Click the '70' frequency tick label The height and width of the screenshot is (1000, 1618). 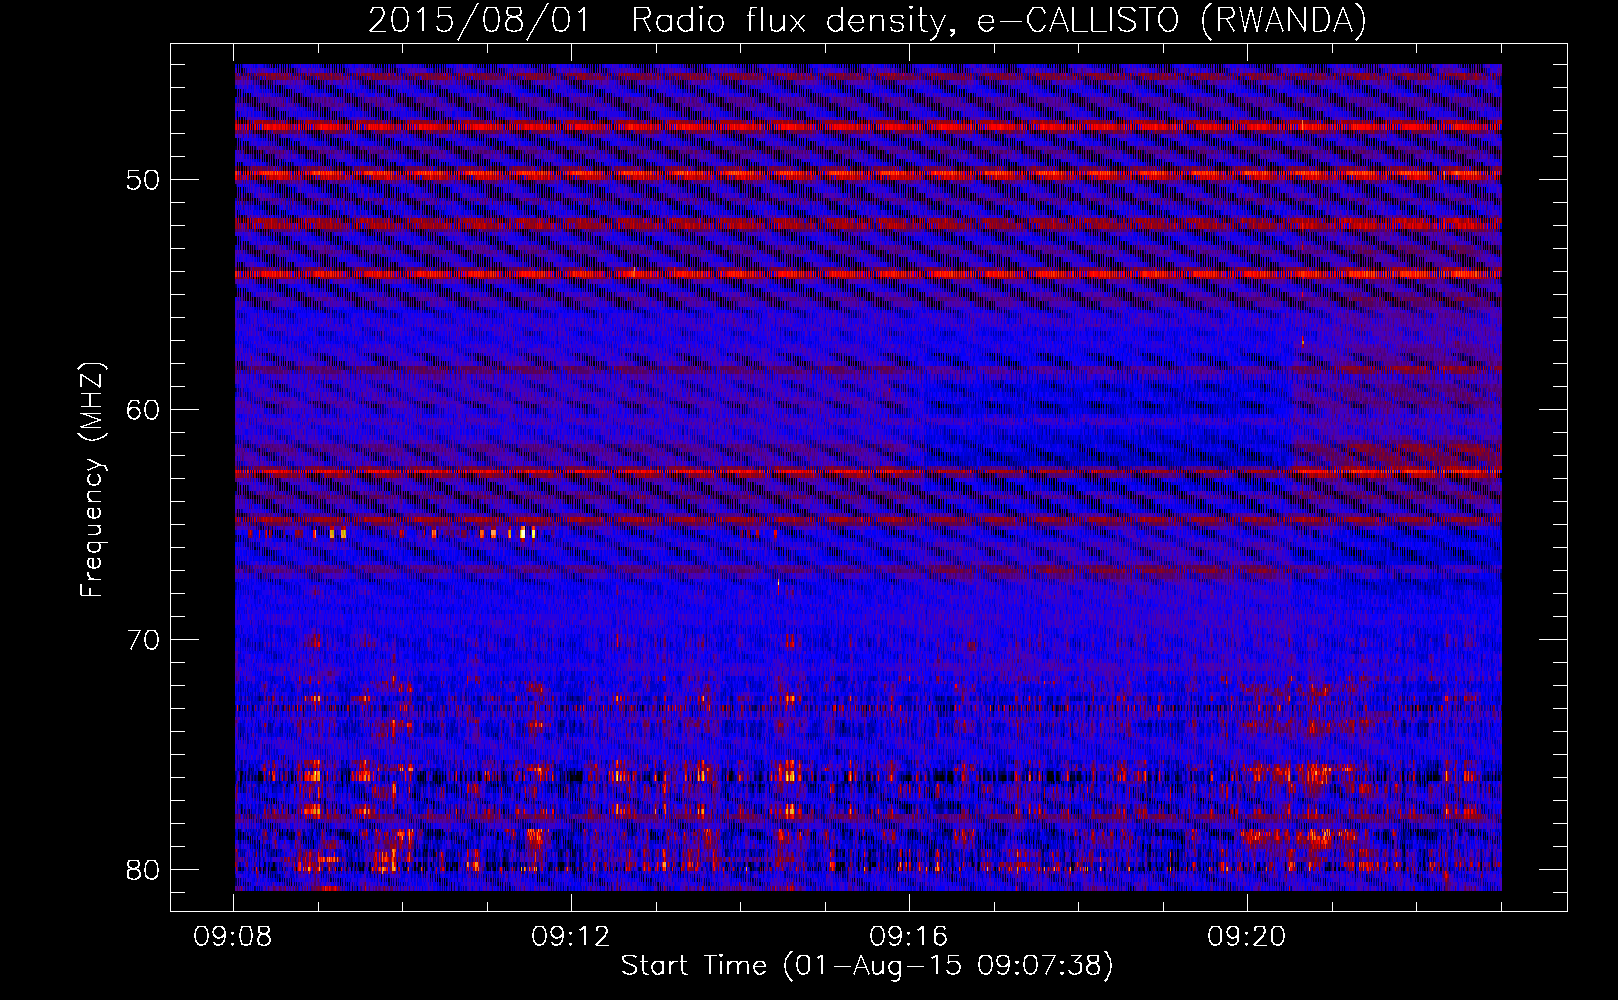coord(143,640)
